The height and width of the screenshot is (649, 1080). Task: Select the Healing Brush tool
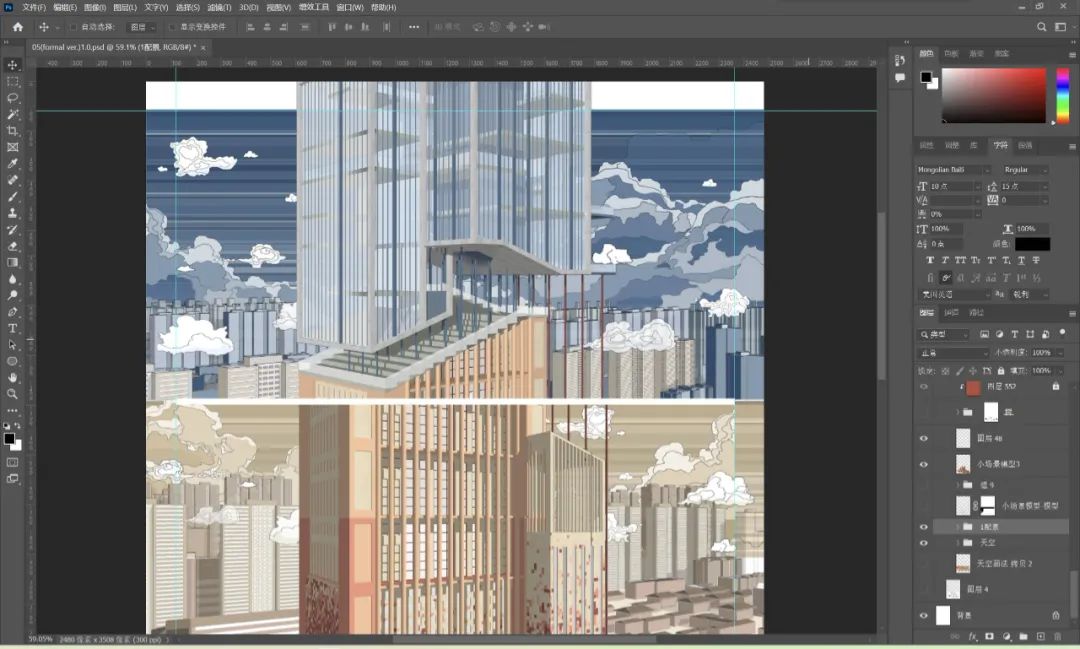pyautogui.click(x=12, y=180)
